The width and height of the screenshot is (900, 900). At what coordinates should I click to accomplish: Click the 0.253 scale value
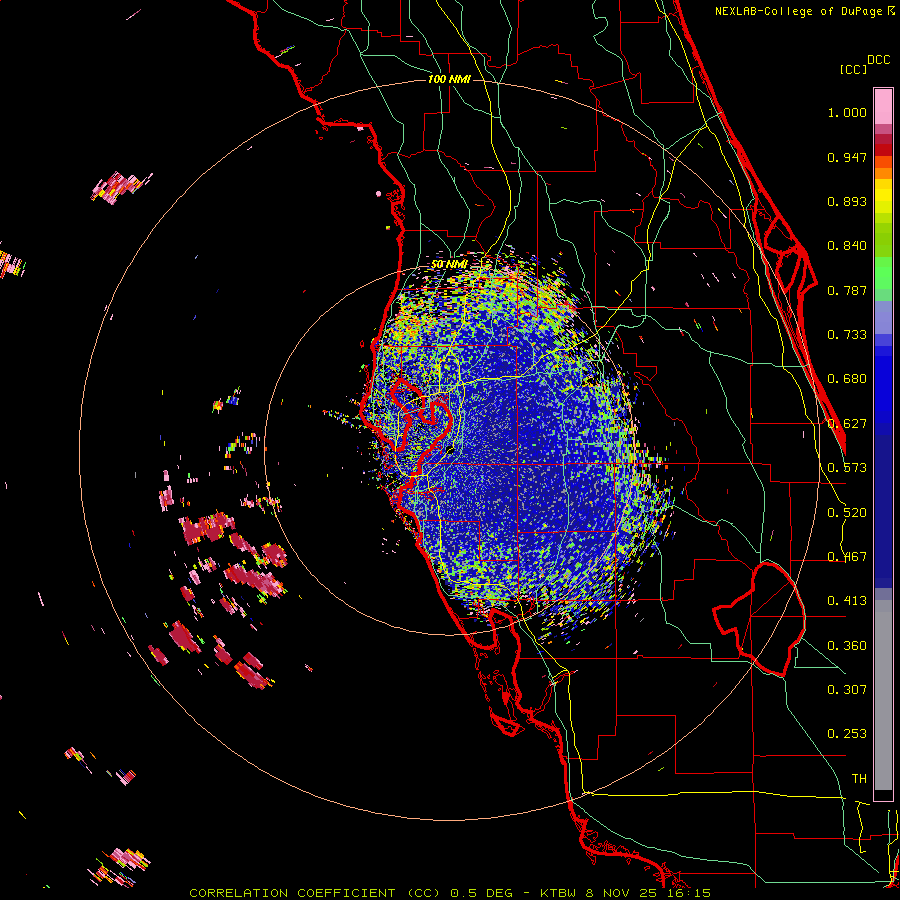(847, 734)
